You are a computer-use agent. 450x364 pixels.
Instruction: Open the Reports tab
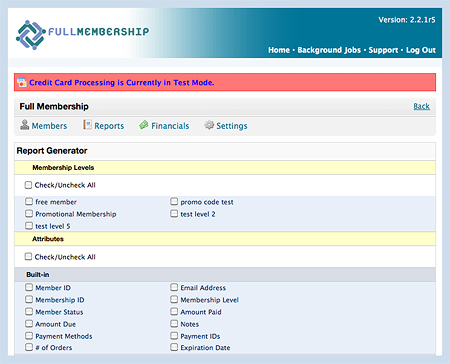109,126
